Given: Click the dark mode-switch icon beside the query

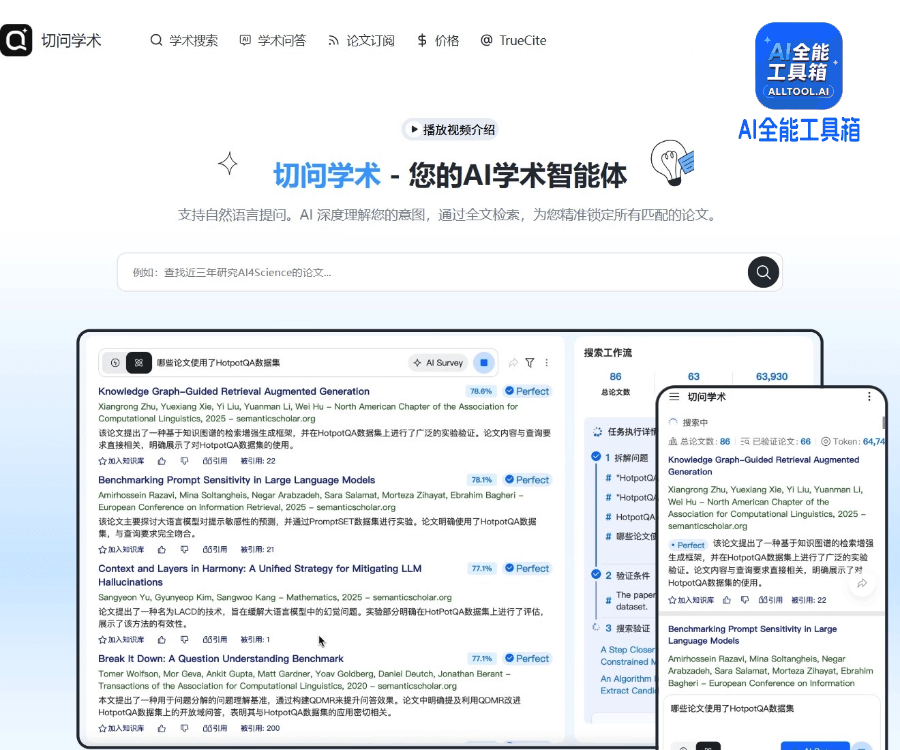Looking at the screenshot, I should pyautogui.click(x=138, y=363).
